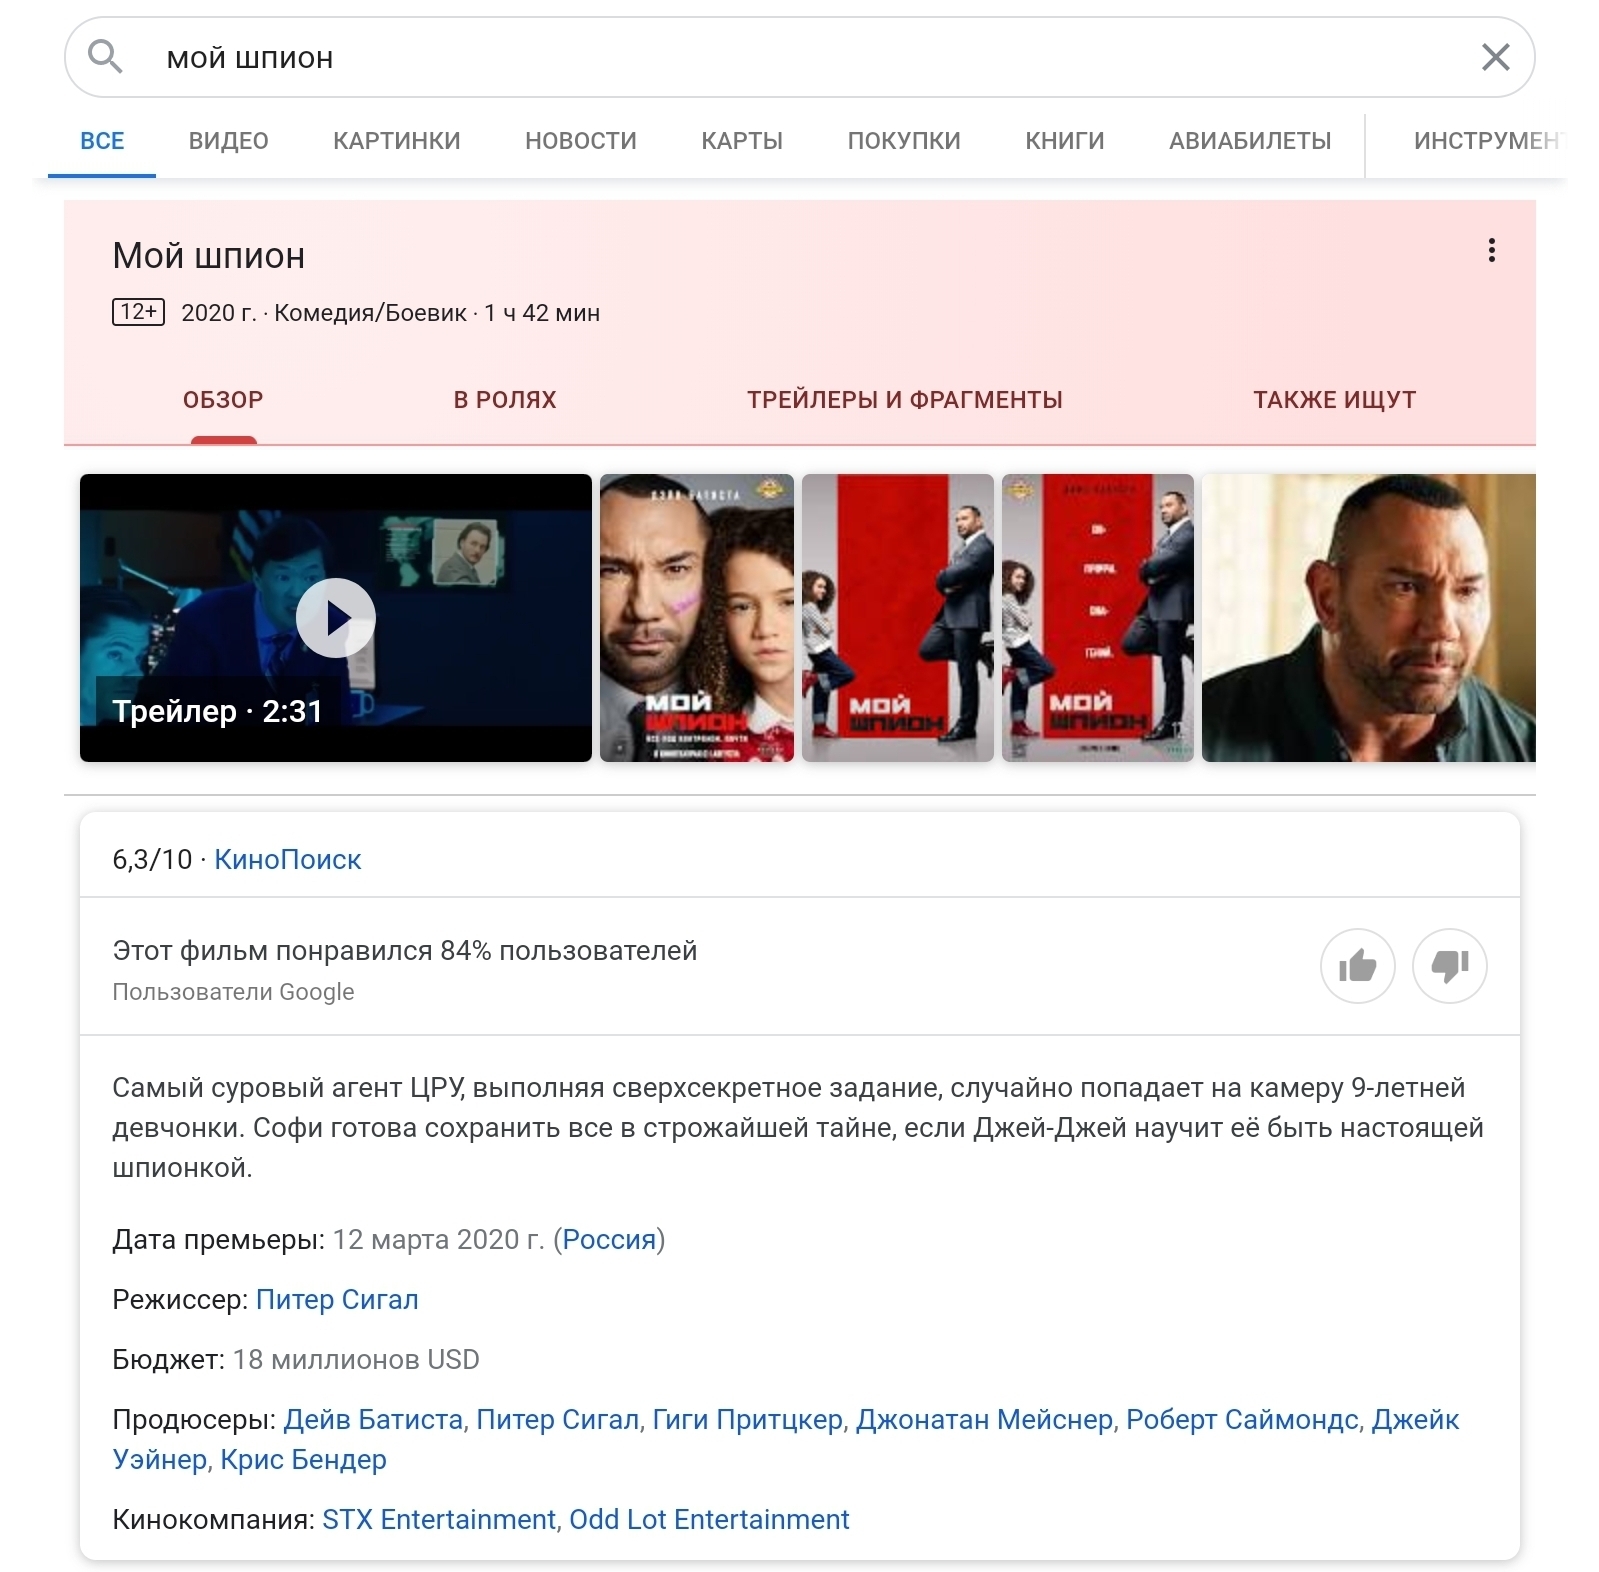Like the movie with thumbs up

point(1357,966)
